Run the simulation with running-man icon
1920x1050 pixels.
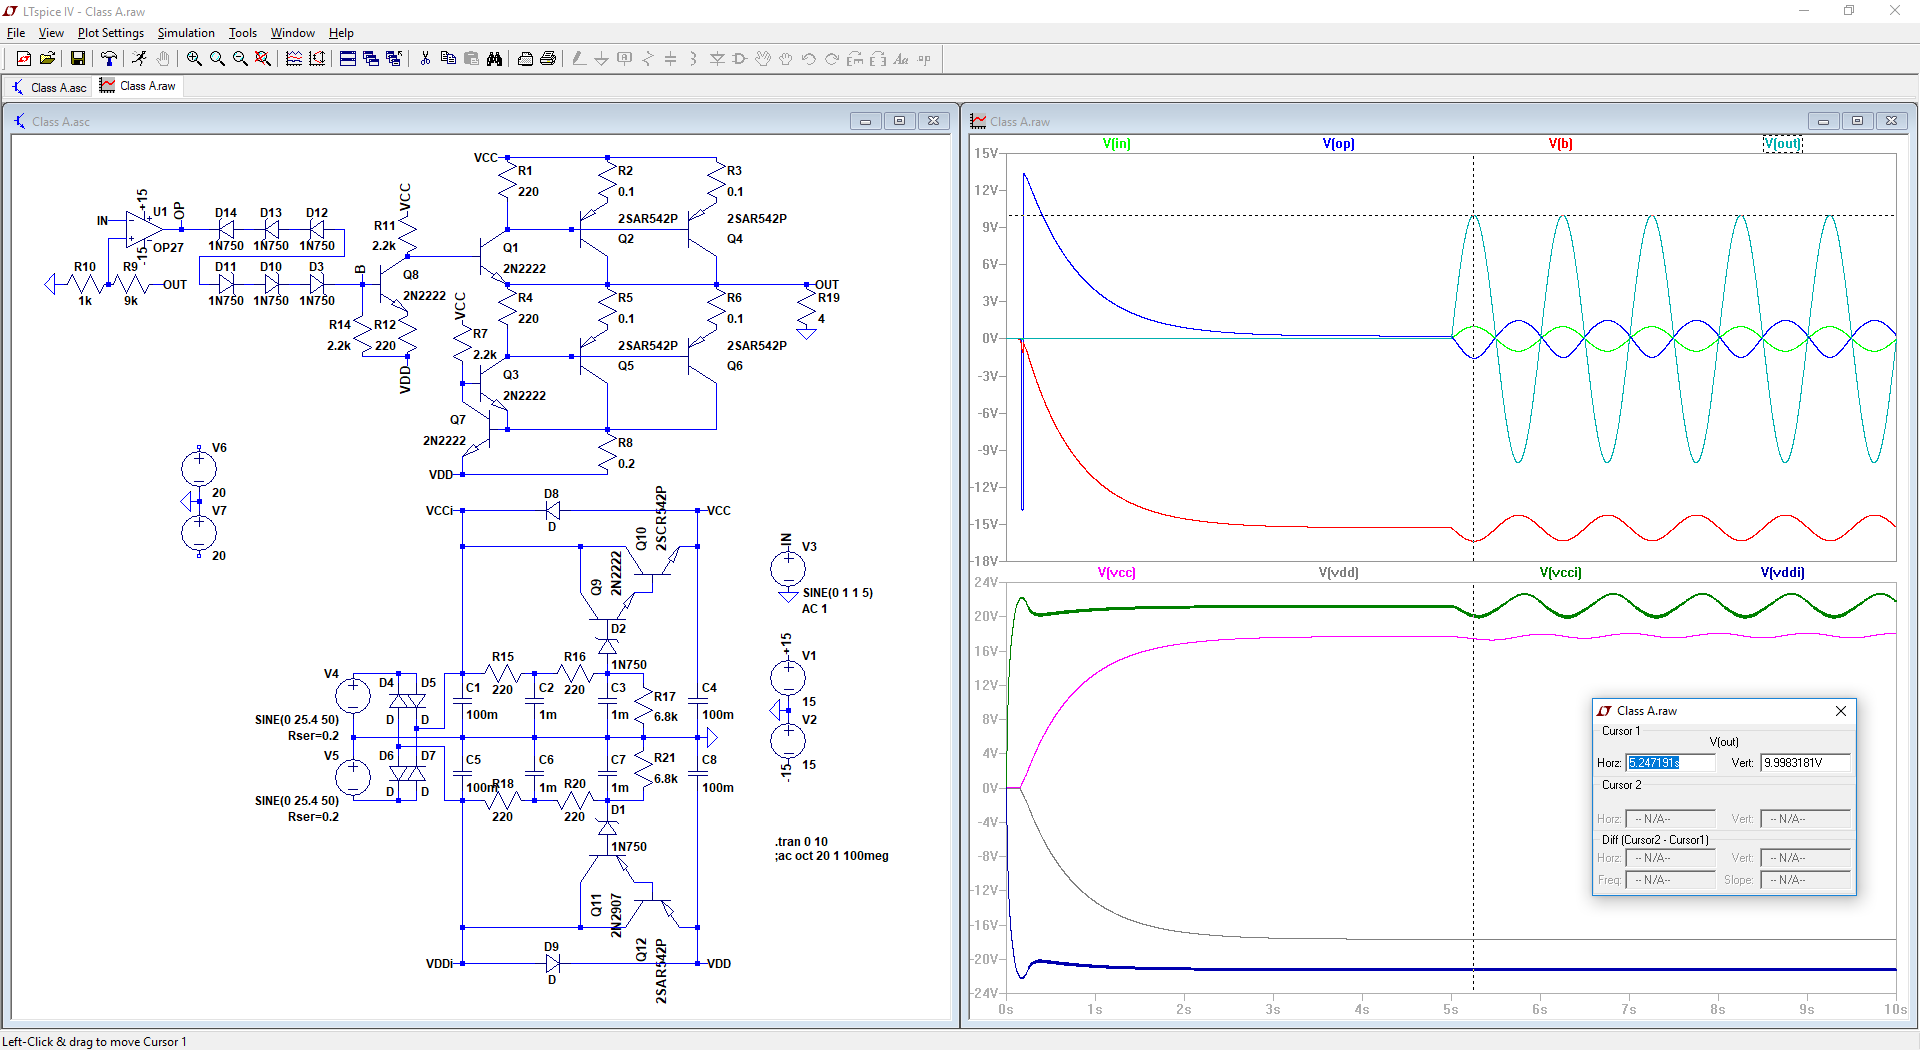pyautogui.click(x=139, y=59)
